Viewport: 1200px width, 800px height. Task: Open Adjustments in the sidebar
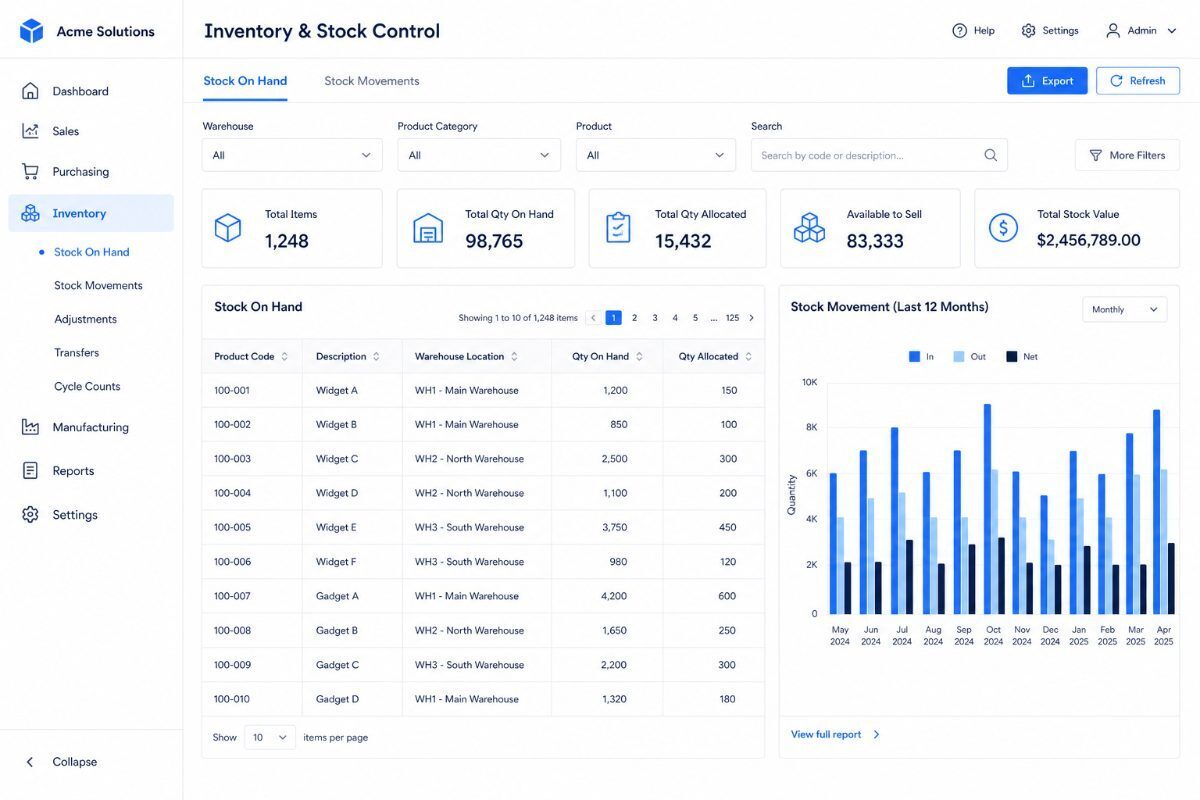(85, 319)
